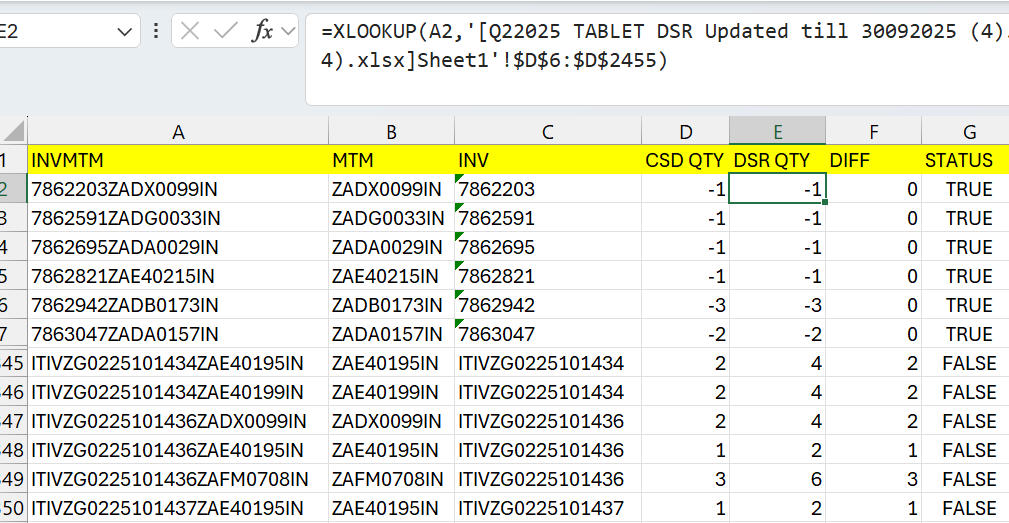
Task: Click the green error triangle in cell C2
Action: pos(458,179)
